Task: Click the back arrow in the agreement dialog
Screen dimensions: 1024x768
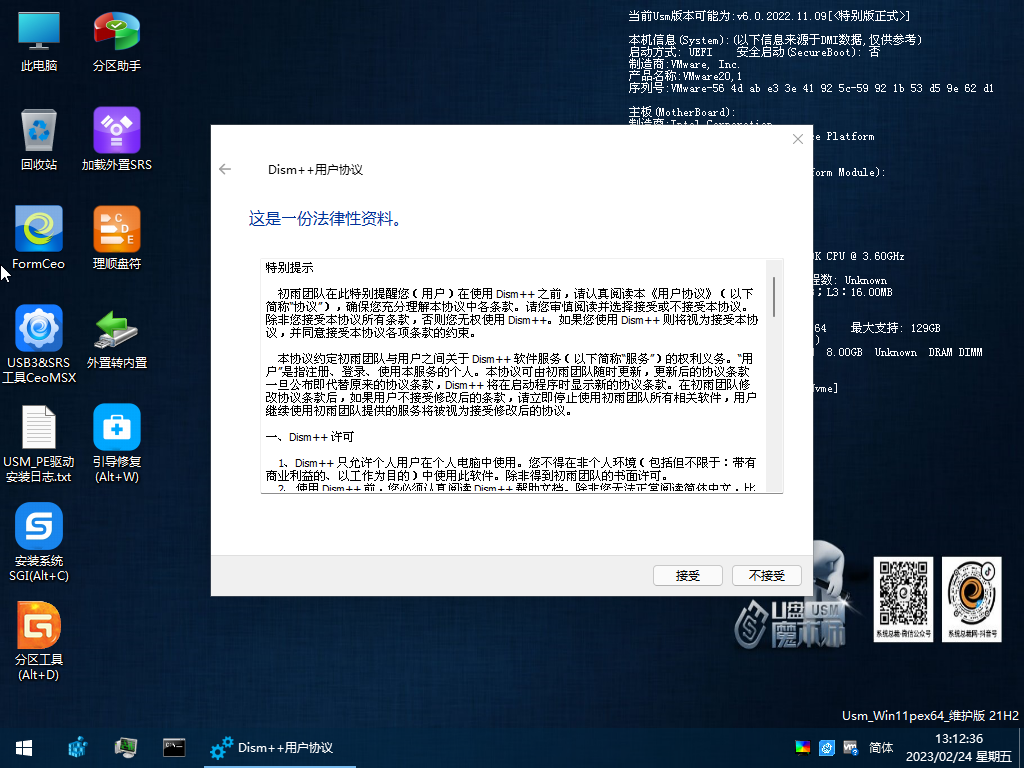Action: [x=225, y=169]
